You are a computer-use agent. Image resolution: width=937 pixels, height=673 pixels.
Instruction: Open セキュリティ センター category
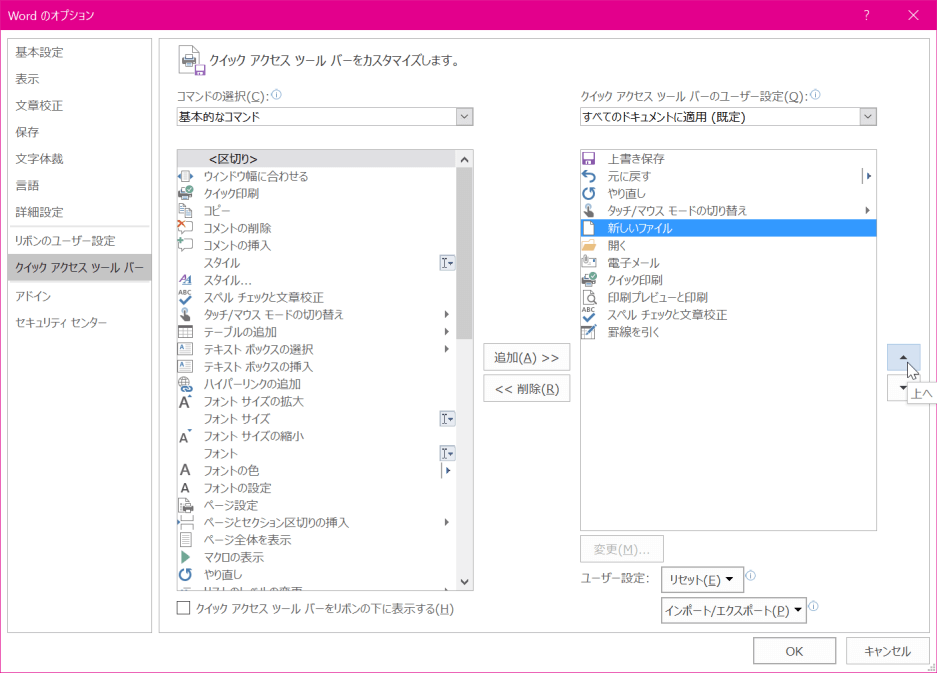pos(79,323)
